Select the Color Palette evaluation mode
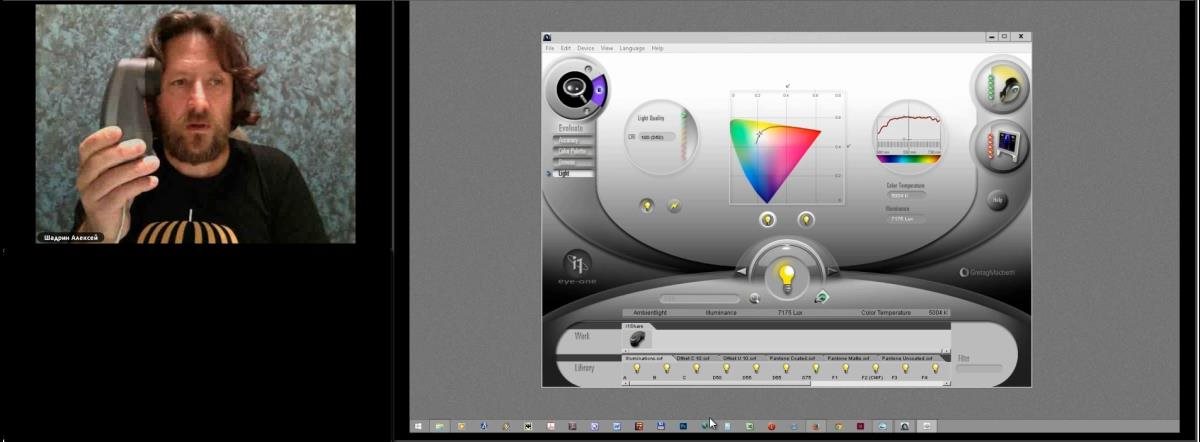This screenshot has height=442, width=1200. pyautogui.click(x=574, y=151)
